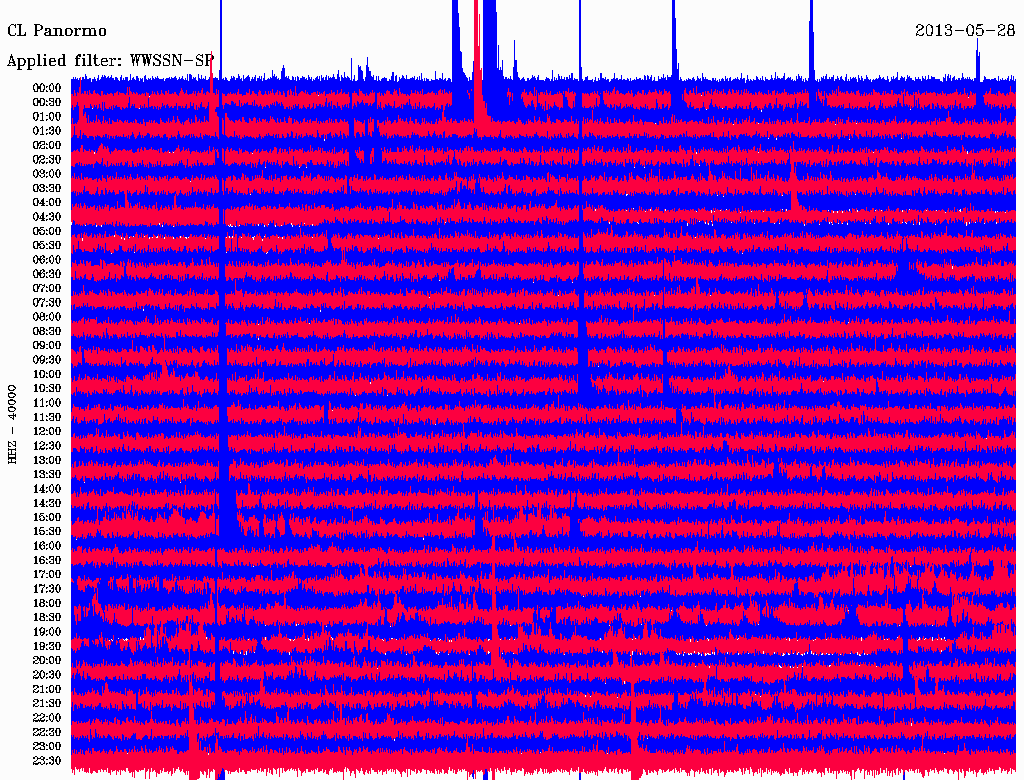1024x780 pixels.
Task: Click the 00:30 time label
Action: (47, 103)
